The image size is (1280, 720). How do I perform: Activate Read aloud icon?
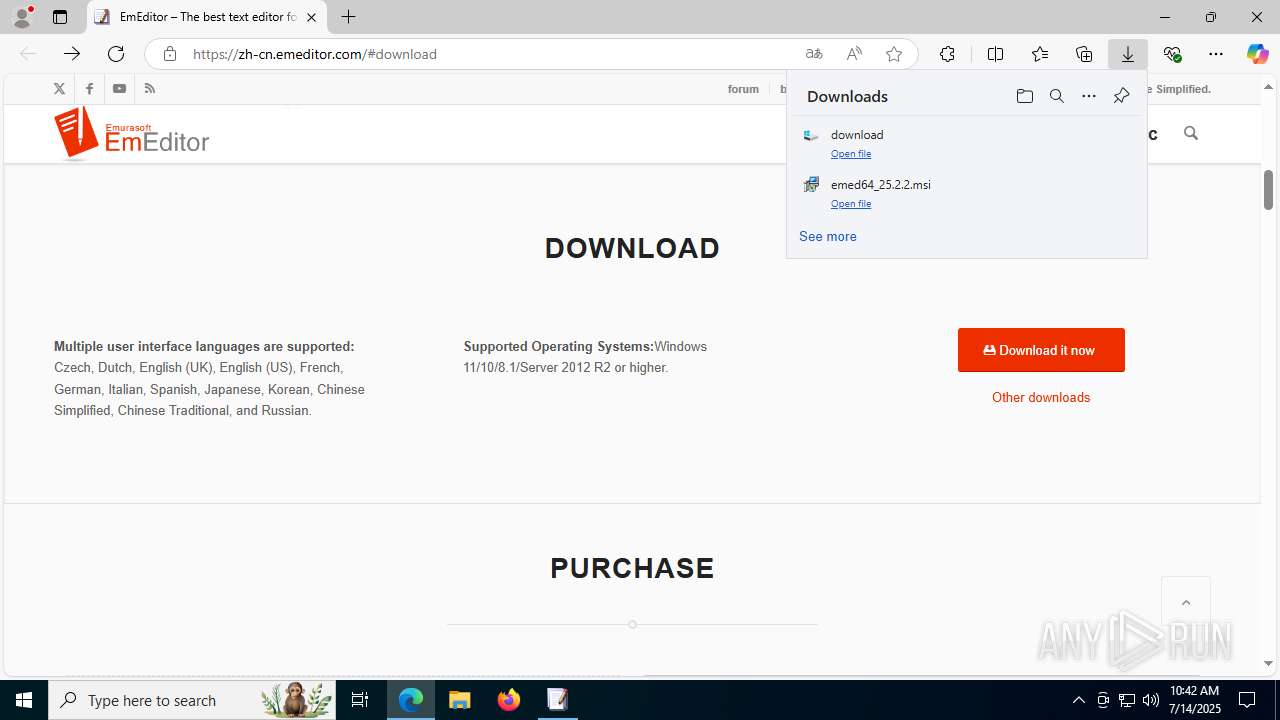pos(854,54)
